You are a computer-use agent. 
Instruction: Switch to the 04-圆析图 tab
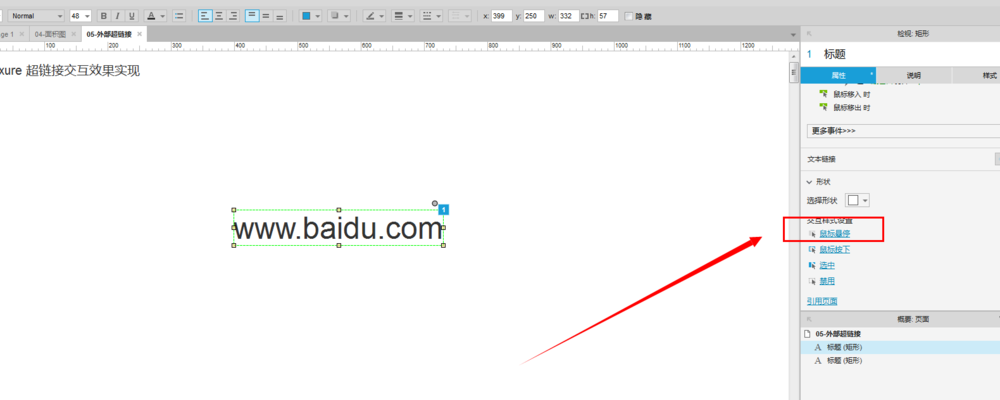point(50,34)
